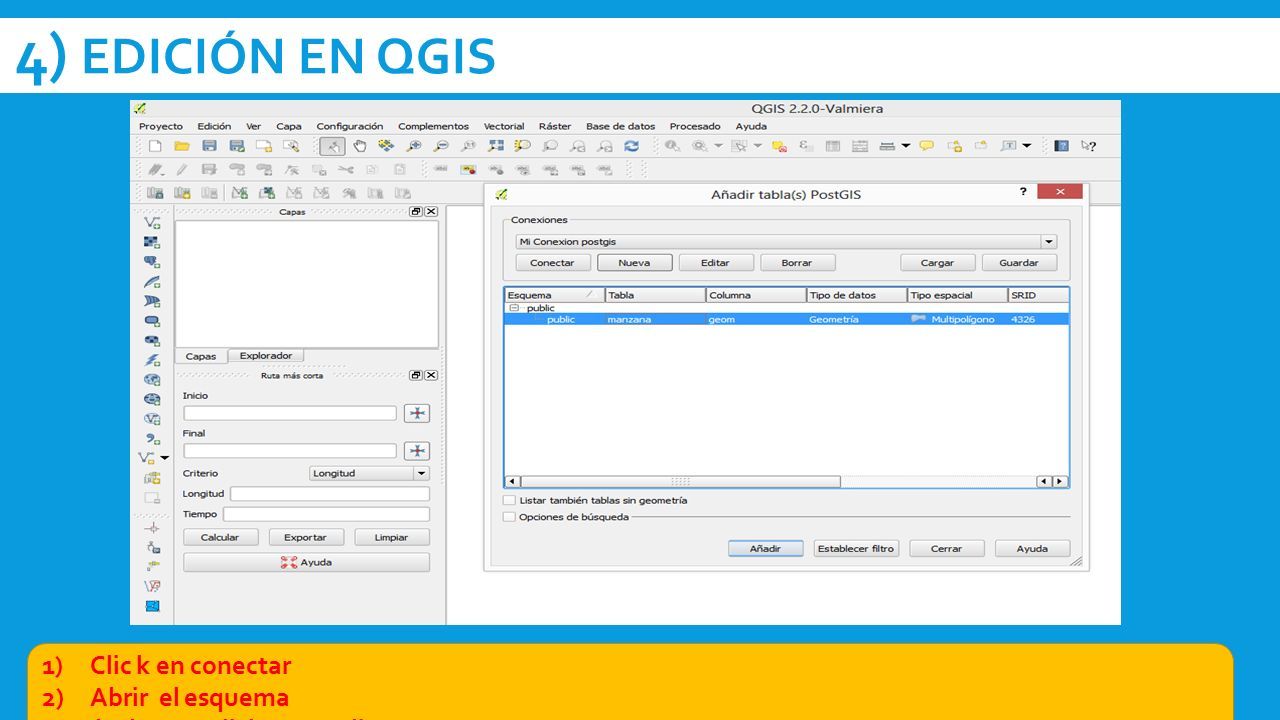Click the Refresh map icon
This screenshot has height=720, width=1280.
coord(631,146)
